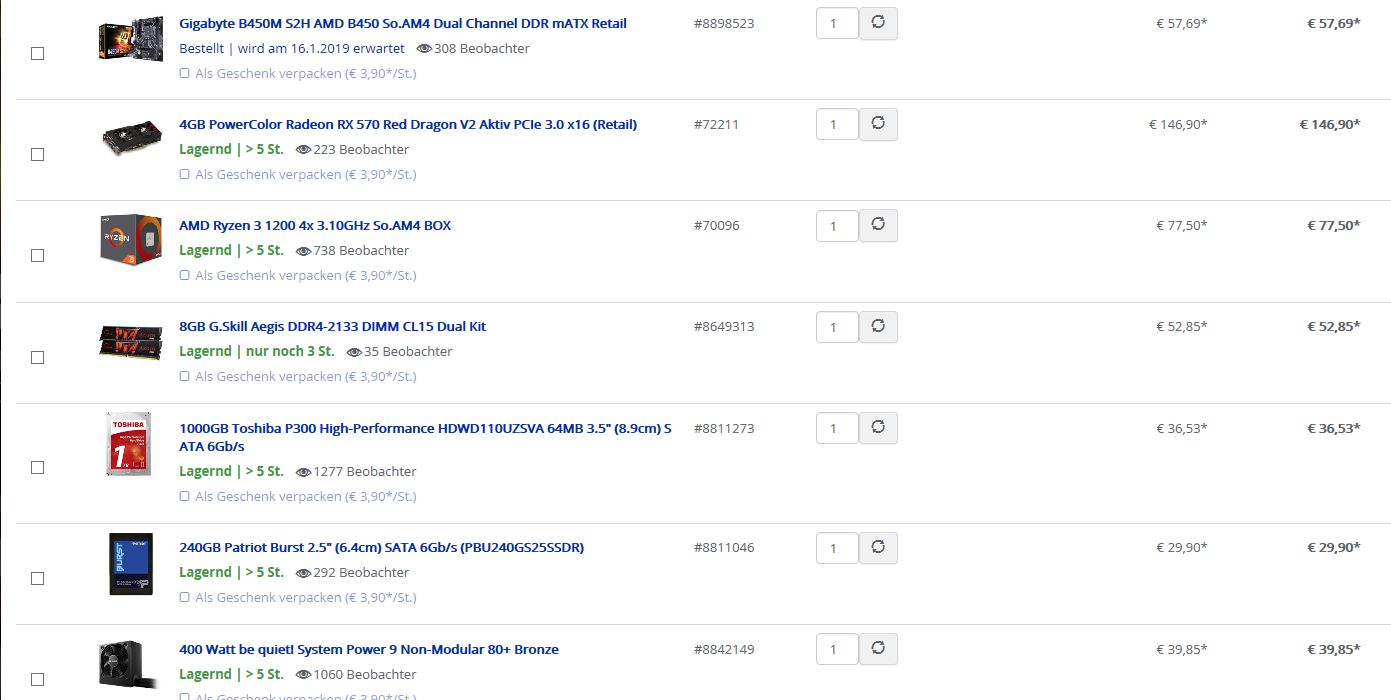Refresh quantity for PowerColor Radeon RX 570
Image resolution: width=1391 pixels, height=700 pixels.
point(878,124)
